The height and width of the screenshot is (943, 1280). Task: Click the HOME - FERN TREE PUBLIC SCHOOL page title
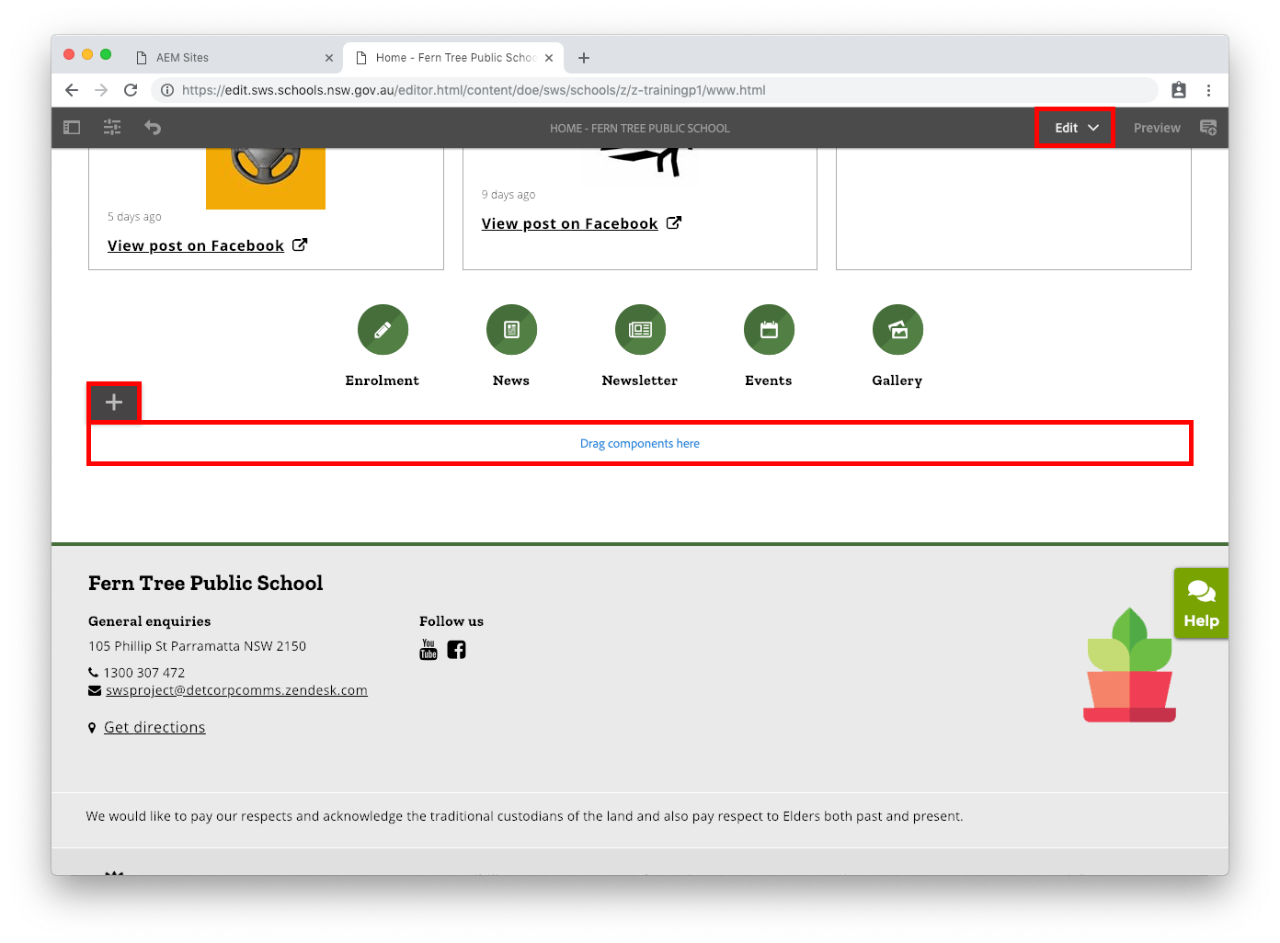[640, 128]
